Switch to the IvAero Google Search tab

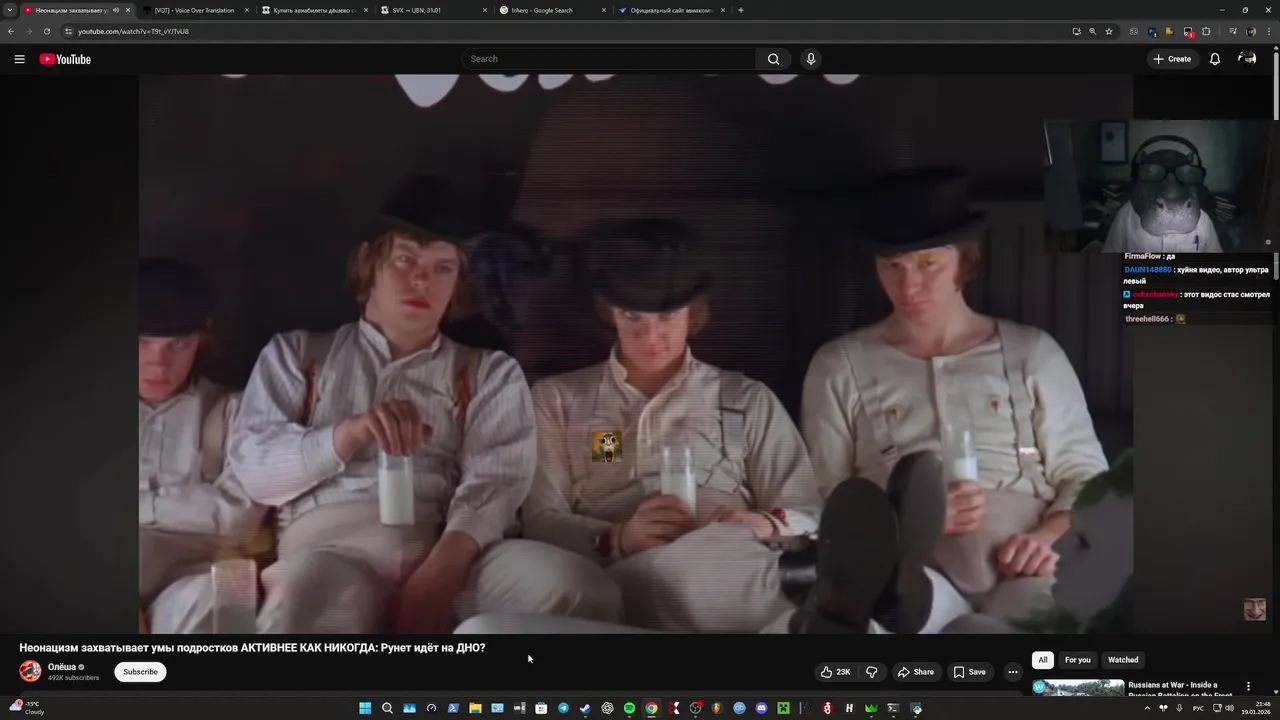point(551,10)
